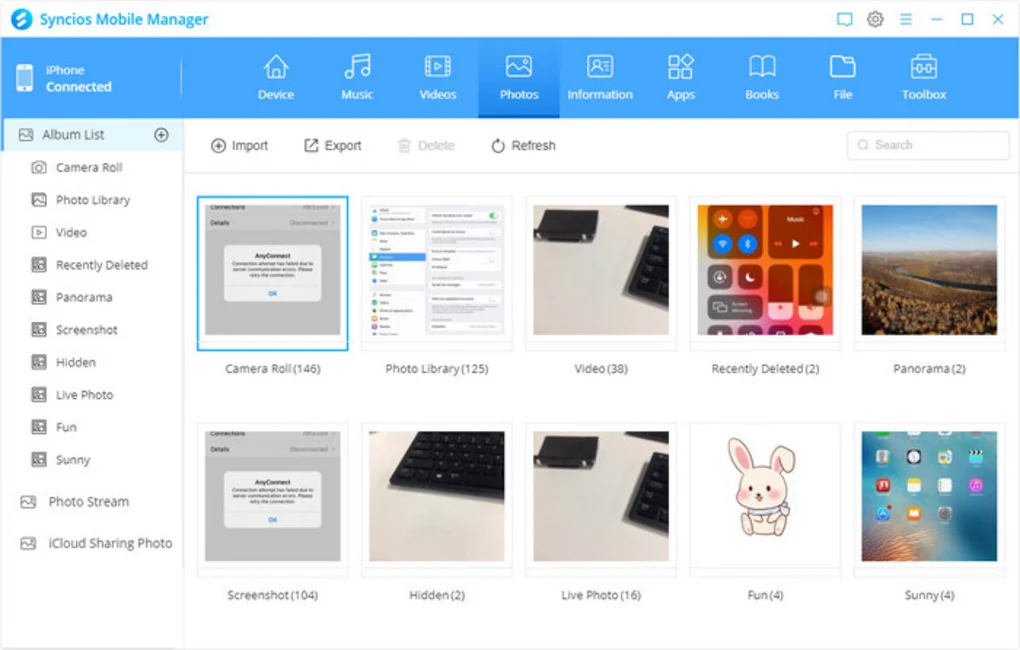Open the settings gear icon
Viewport: 1020px width, 650px height.
pos(875,19)
